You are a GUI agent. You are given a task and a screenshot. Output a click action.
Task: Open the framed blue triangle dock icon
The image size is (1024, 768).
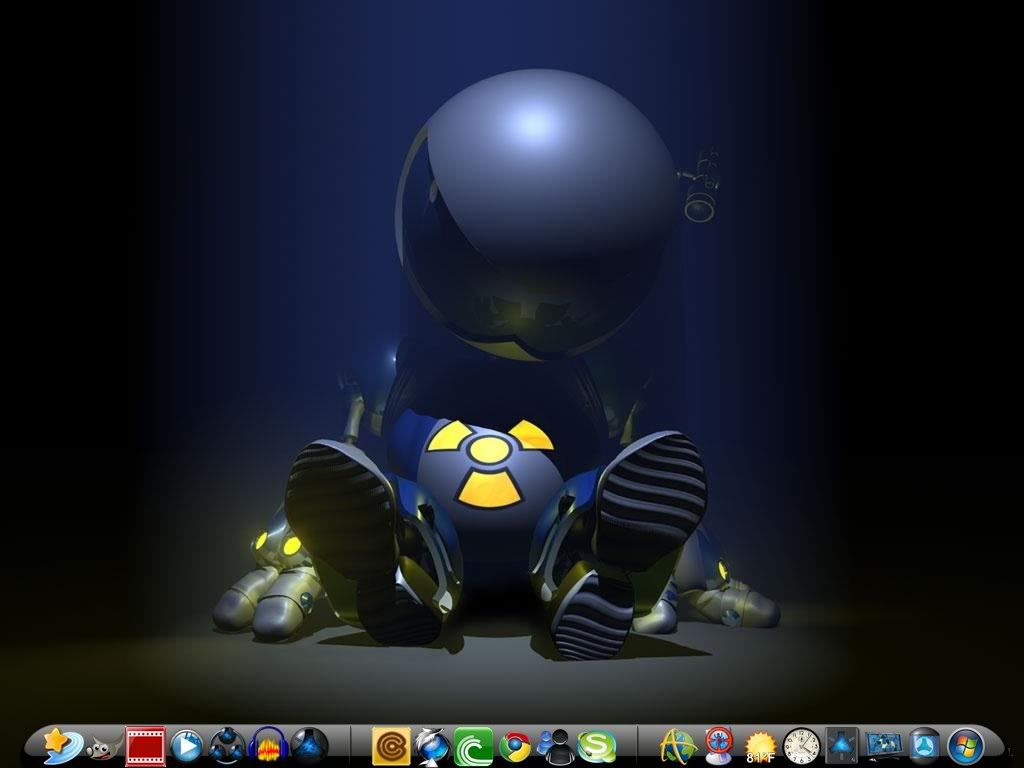click(842, 746)
